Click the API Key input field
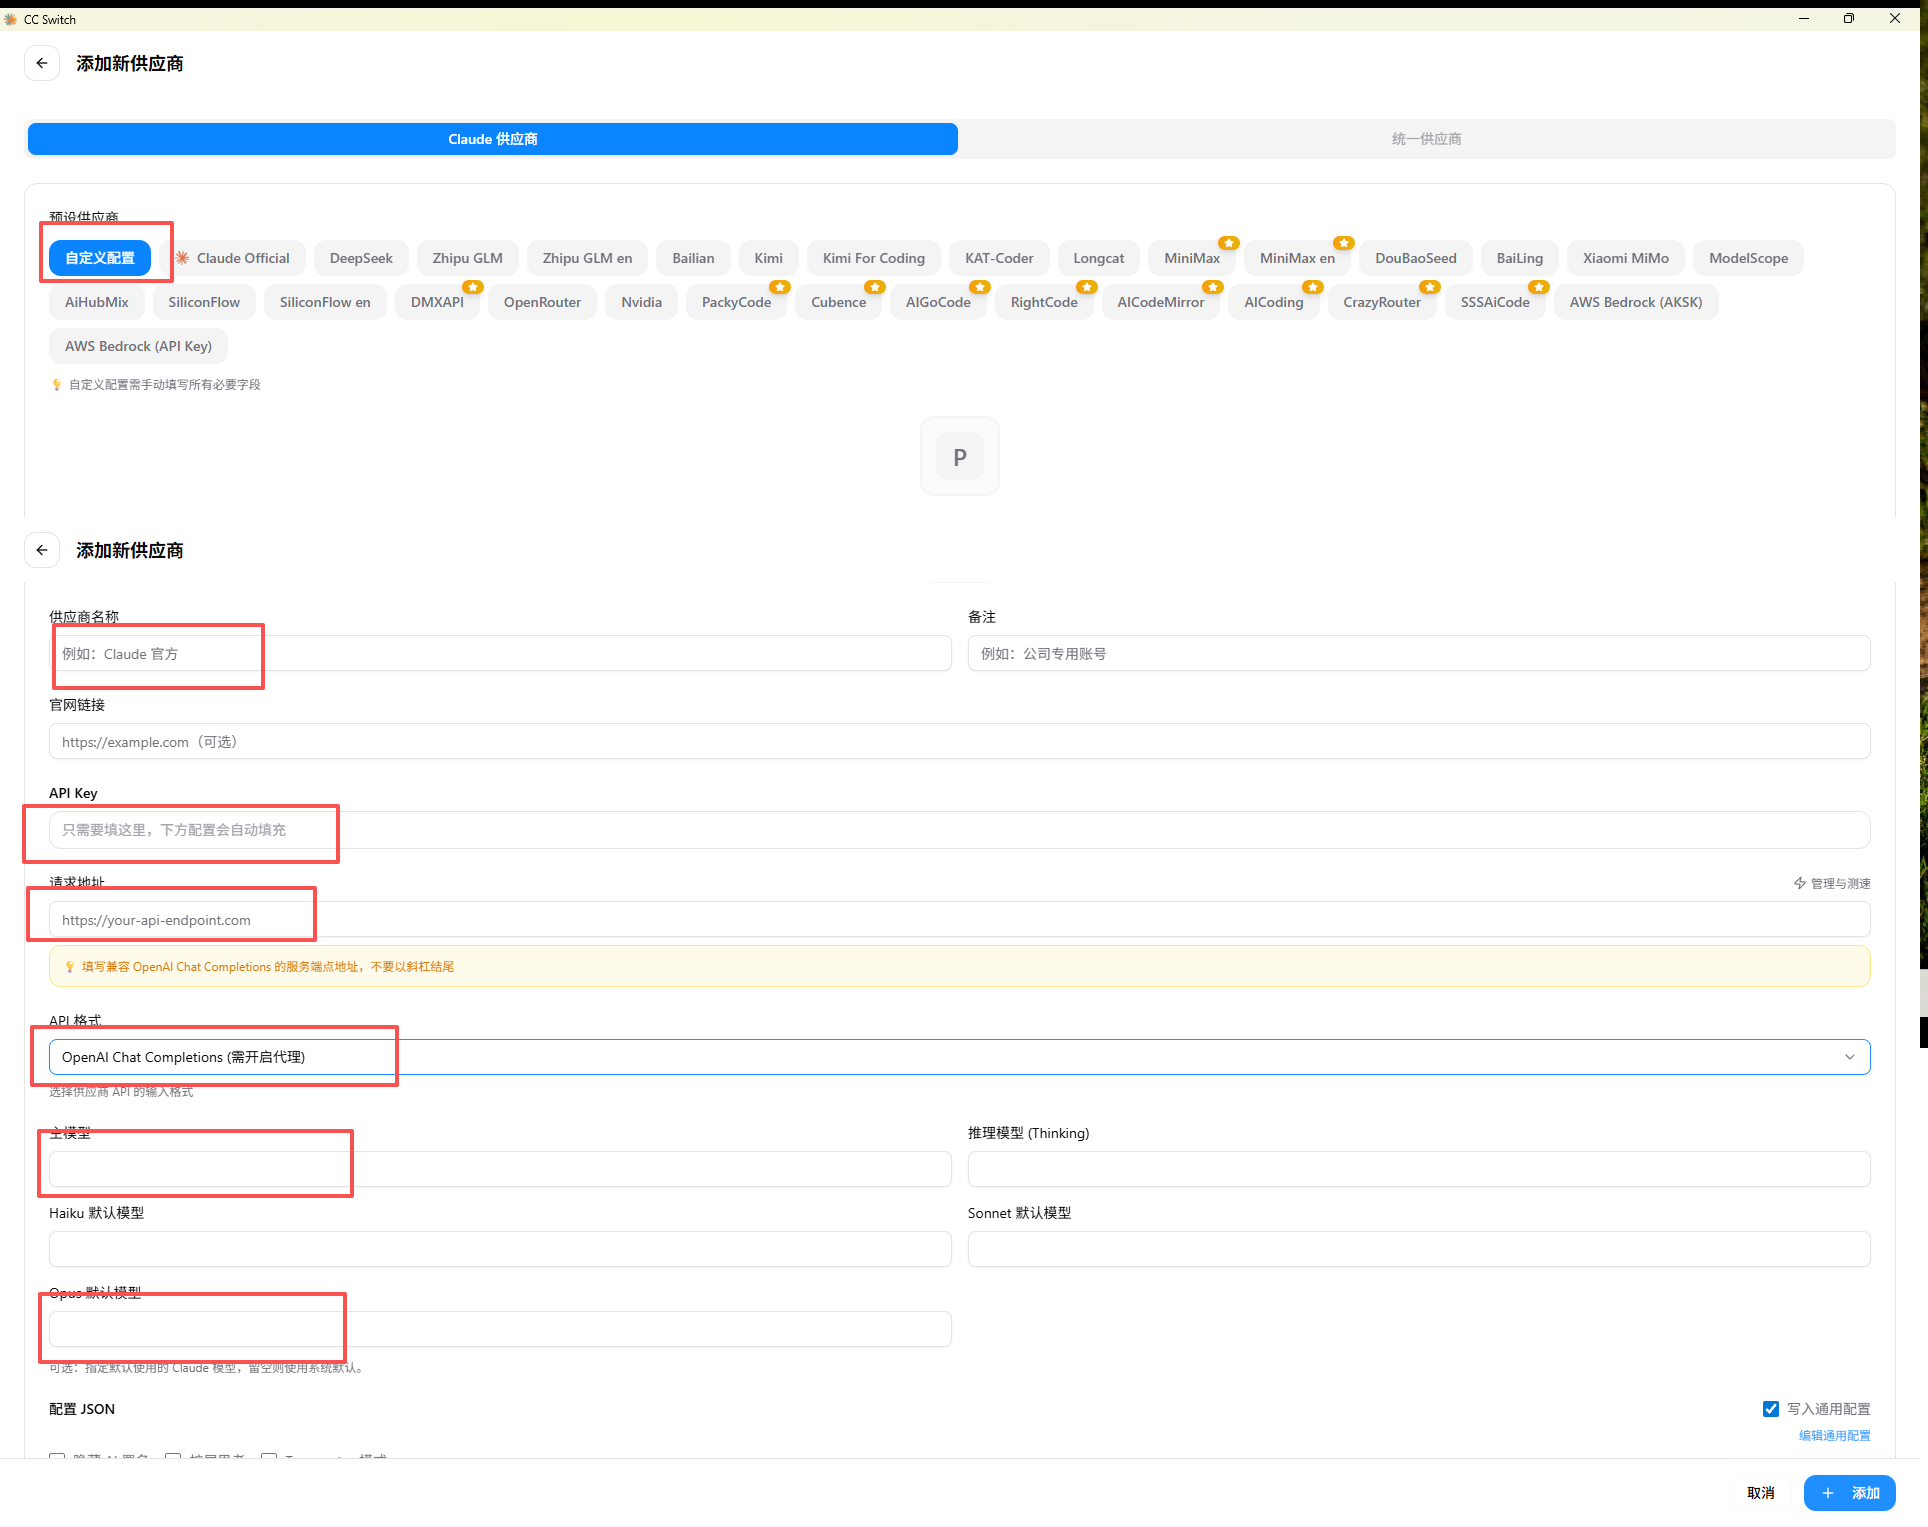This screenshot has height=1527, width=1928. [x=959, y=830]
